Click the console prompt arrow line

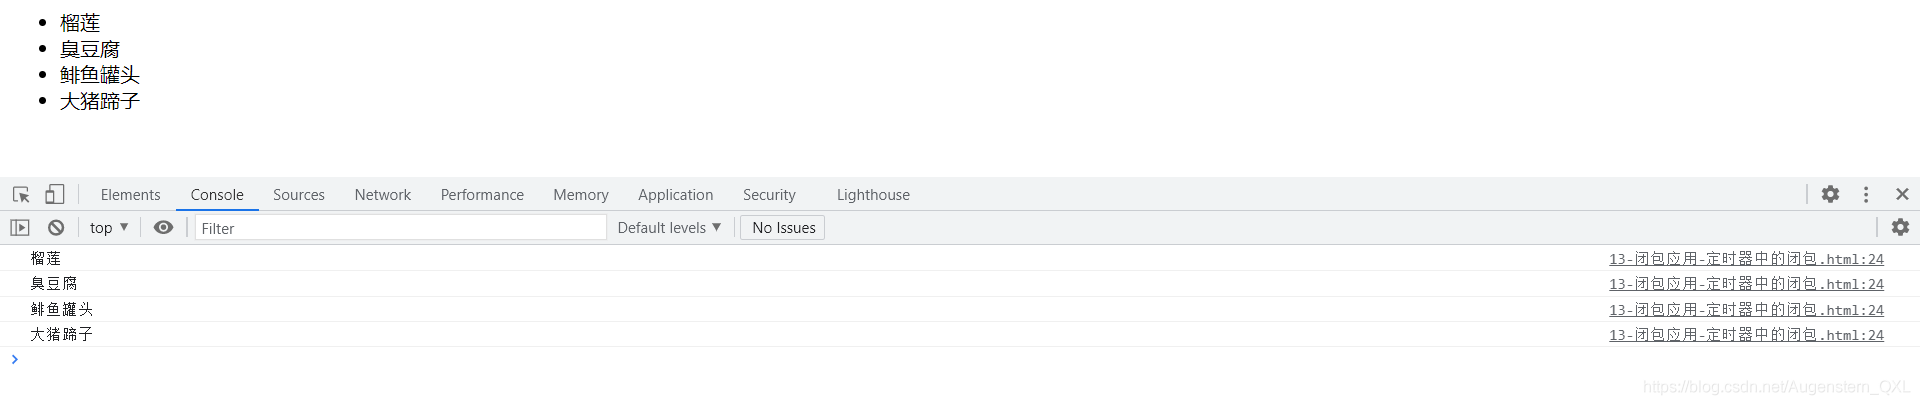click(960, 359)
